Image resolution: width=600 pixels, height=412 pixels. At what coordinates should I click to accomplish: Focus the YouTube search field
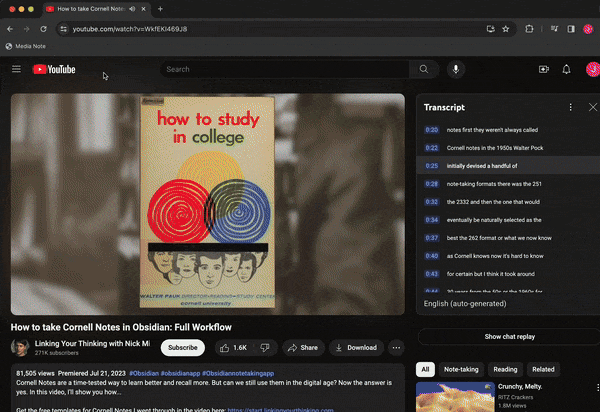click(x=285, y=69)
